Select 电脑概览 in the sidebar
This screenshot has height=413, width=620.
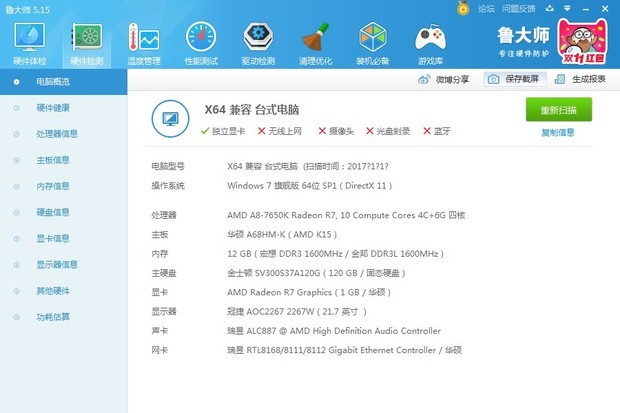[x=63, y=82]
